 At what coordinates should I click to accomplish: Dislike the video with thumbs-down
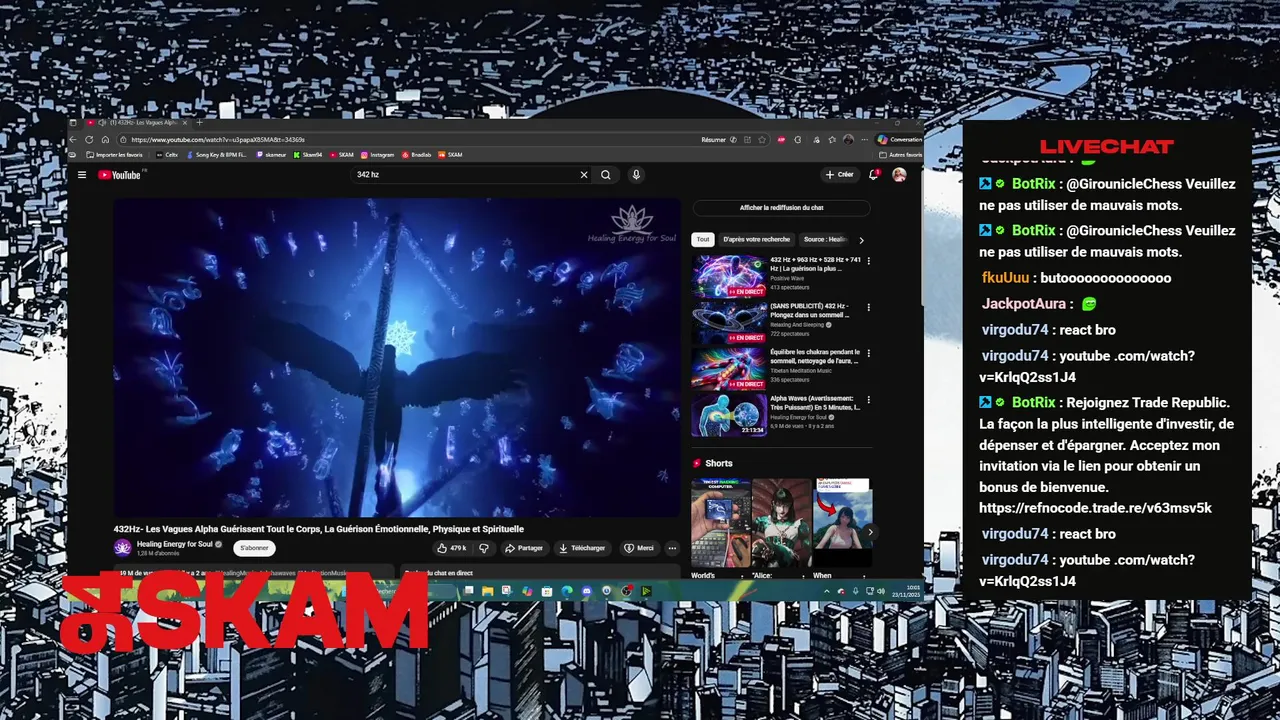pyautogui.click(x=484, y=548)
